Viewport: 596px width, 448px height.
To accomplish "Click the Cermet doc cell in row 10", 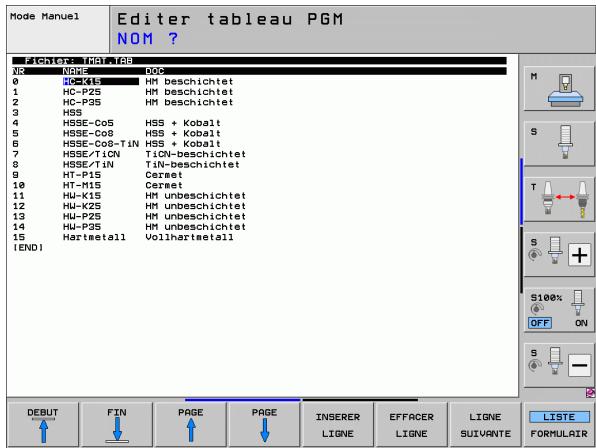I will [x=164, y=185].
